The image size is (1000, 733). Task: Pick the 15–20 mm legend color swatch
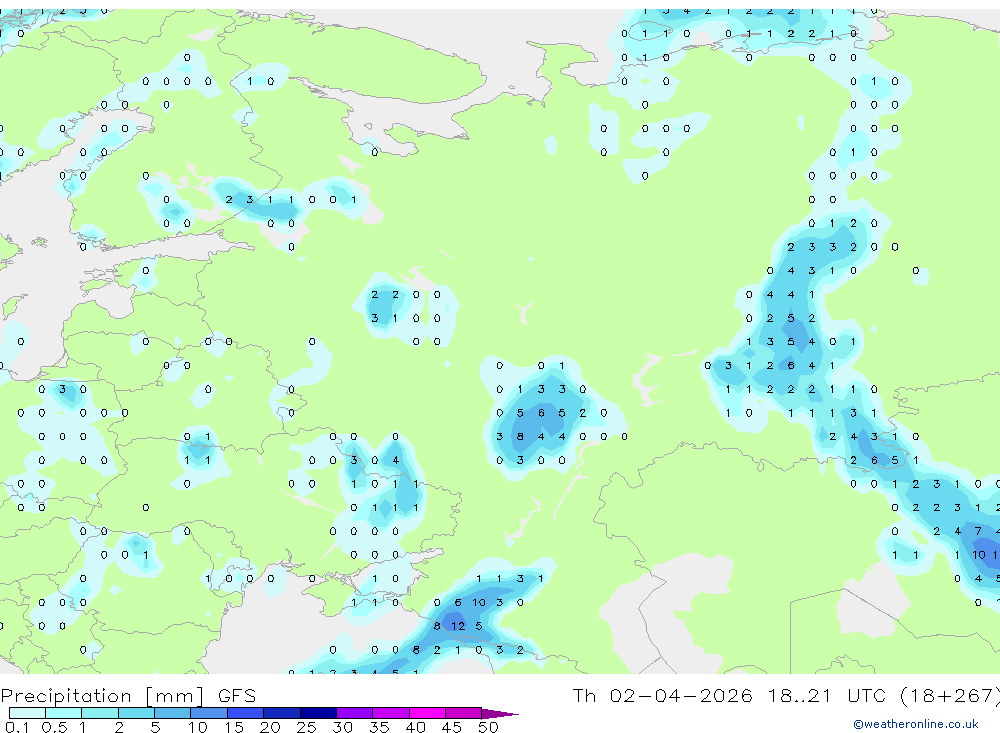tap(246, 713)
